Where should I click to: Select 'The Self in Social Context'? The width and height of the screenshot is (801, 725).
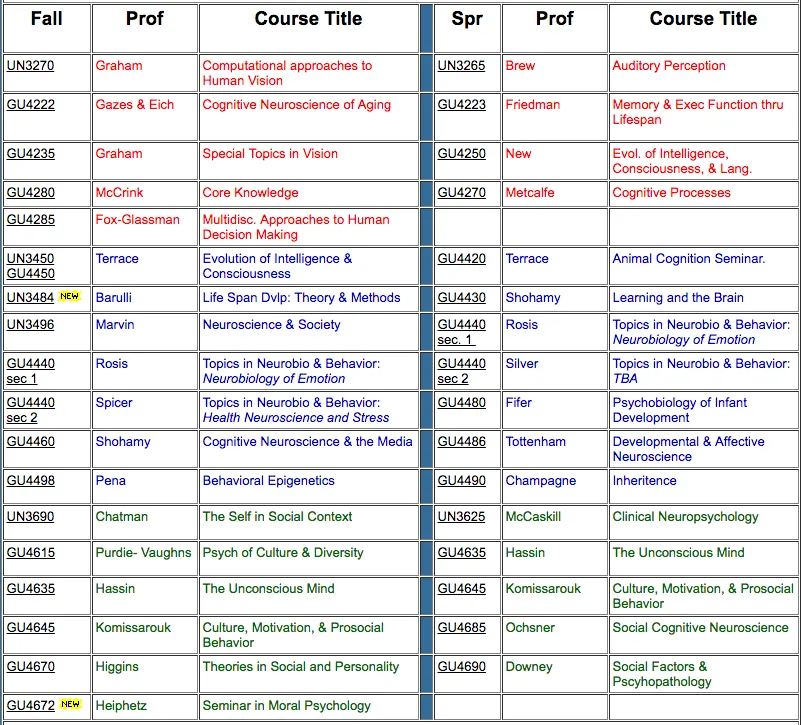[277, 517]
